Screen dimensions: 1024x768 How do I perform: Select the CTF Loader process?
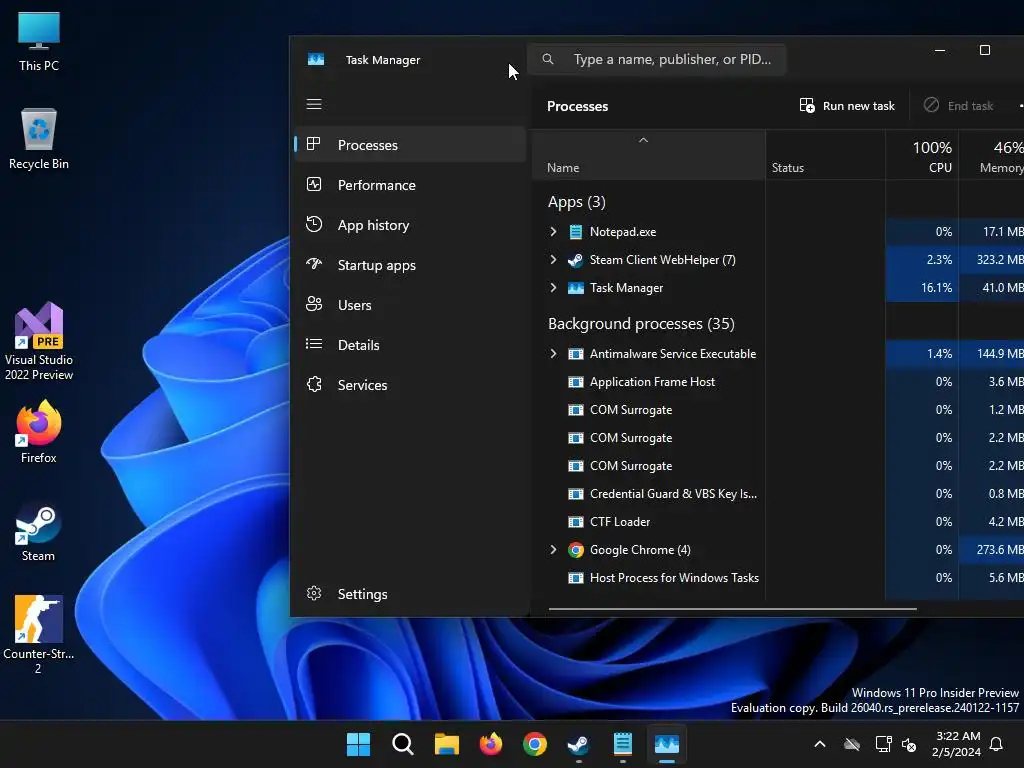click(620, 522)
